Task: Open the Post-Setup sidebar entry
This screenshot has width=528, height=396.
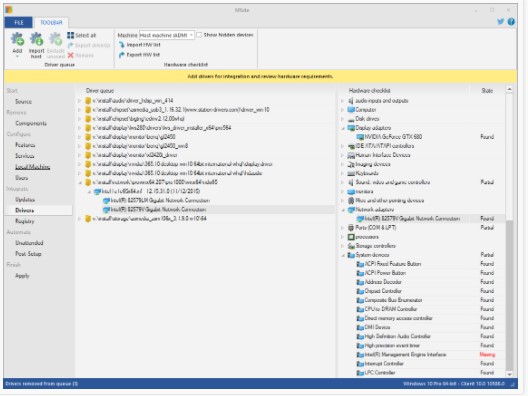Action: click(x=28, y=254)
